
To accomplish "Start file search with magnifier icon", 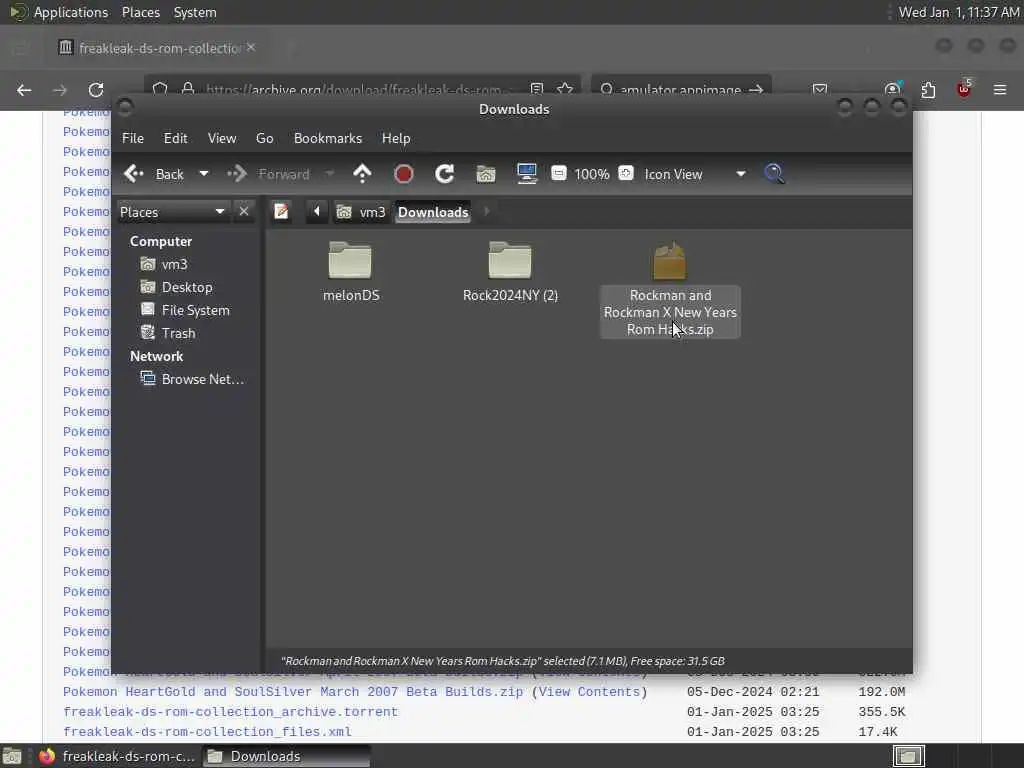I will click(x=775, y=174).
